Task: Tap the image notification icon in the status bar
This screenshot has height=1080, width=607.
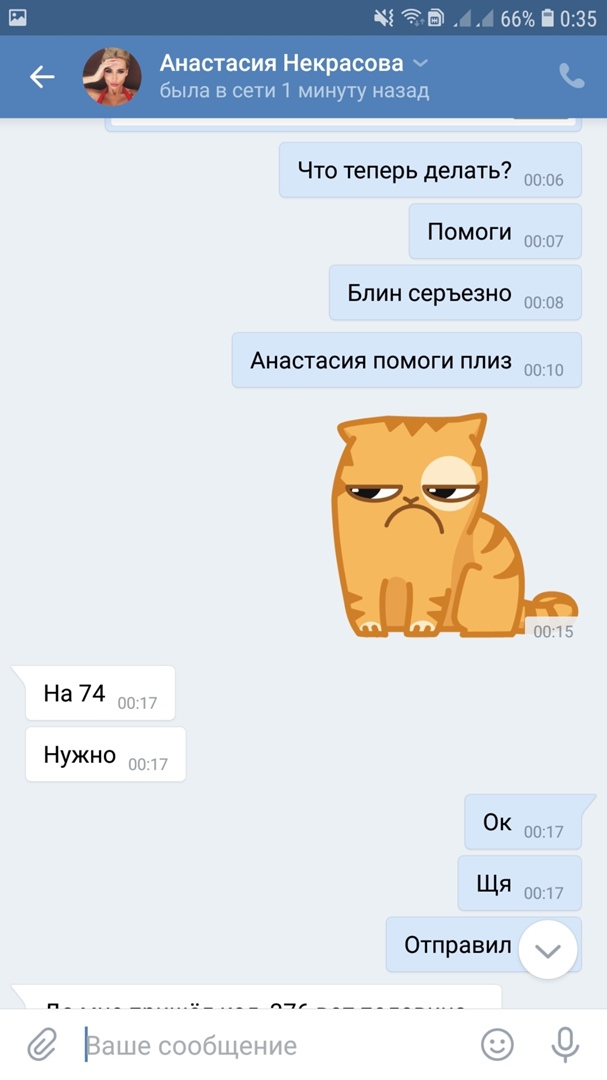Action: (x=18, y=18)
